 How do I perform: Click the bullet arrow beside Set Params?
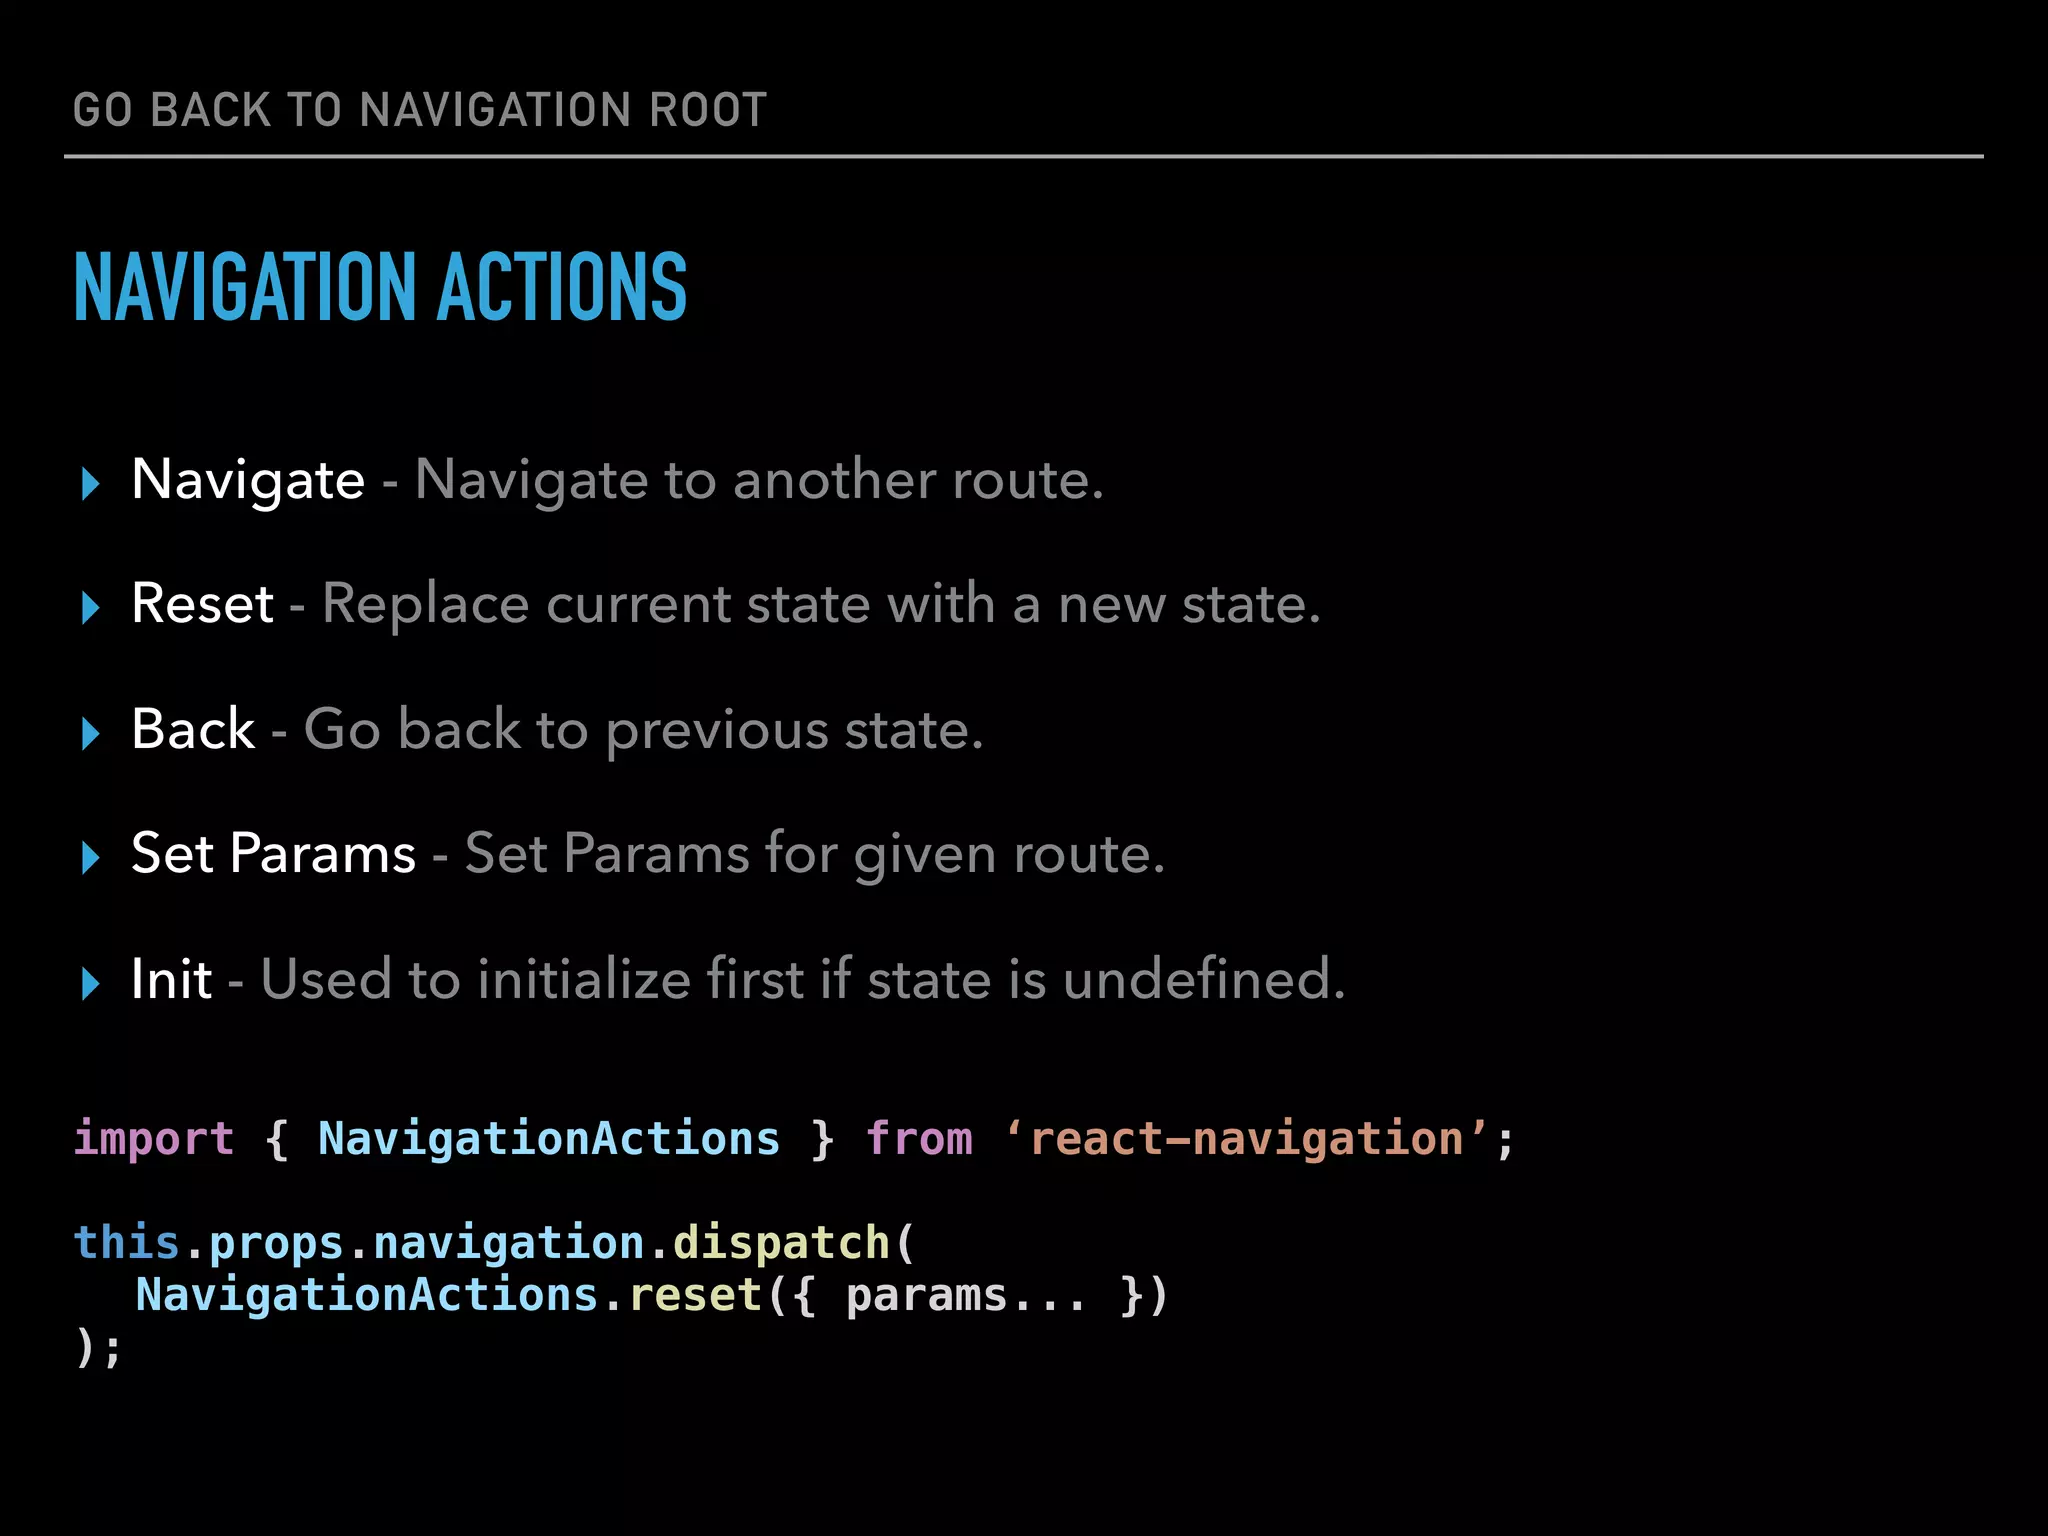click(x=91, y=857)
